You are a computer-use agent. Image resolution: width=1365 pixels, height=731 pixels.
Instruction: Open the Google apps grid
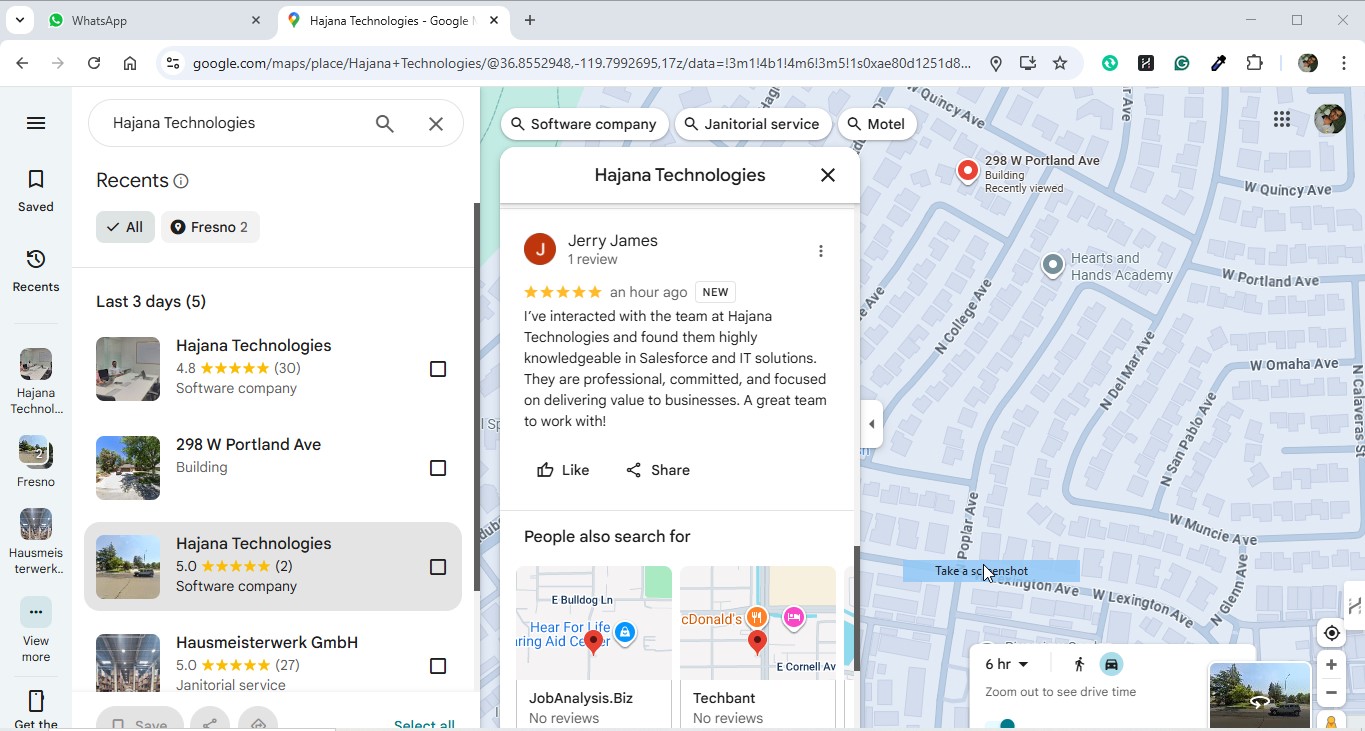pos(1282,120)
